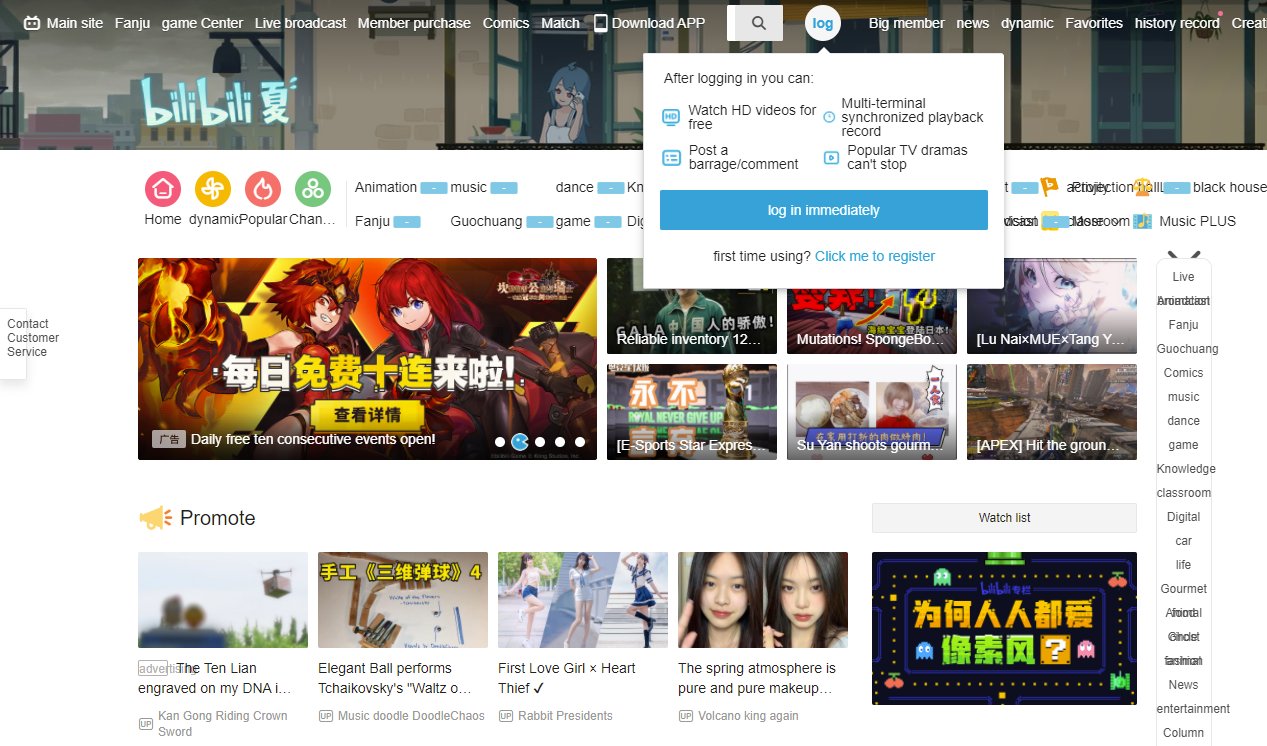The image size is (1267, 746).
Task: Click the 'log in immediately' button
Action: coord(824,210)
